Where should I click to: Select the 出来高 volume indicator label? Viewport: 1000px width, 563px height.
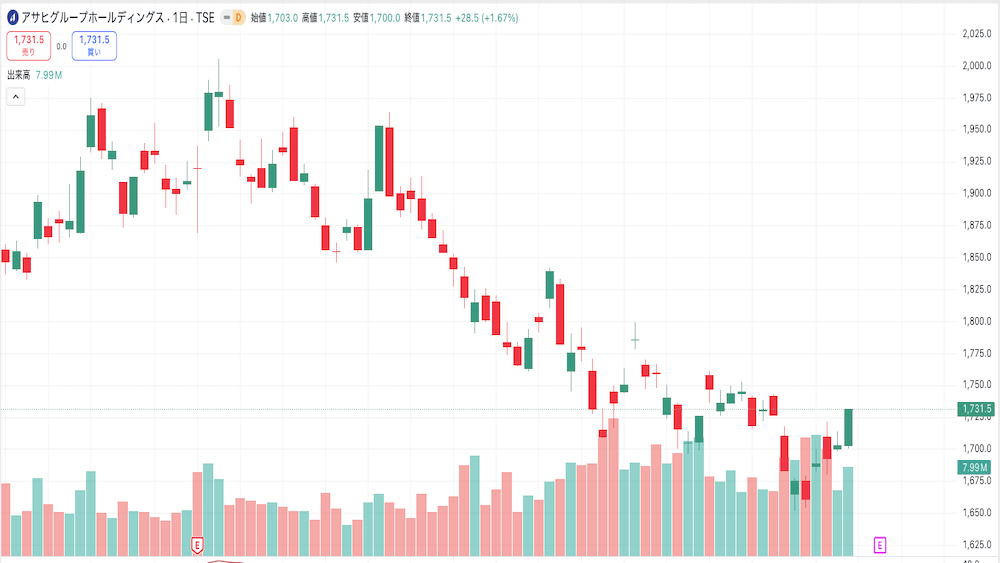point(19,75)
